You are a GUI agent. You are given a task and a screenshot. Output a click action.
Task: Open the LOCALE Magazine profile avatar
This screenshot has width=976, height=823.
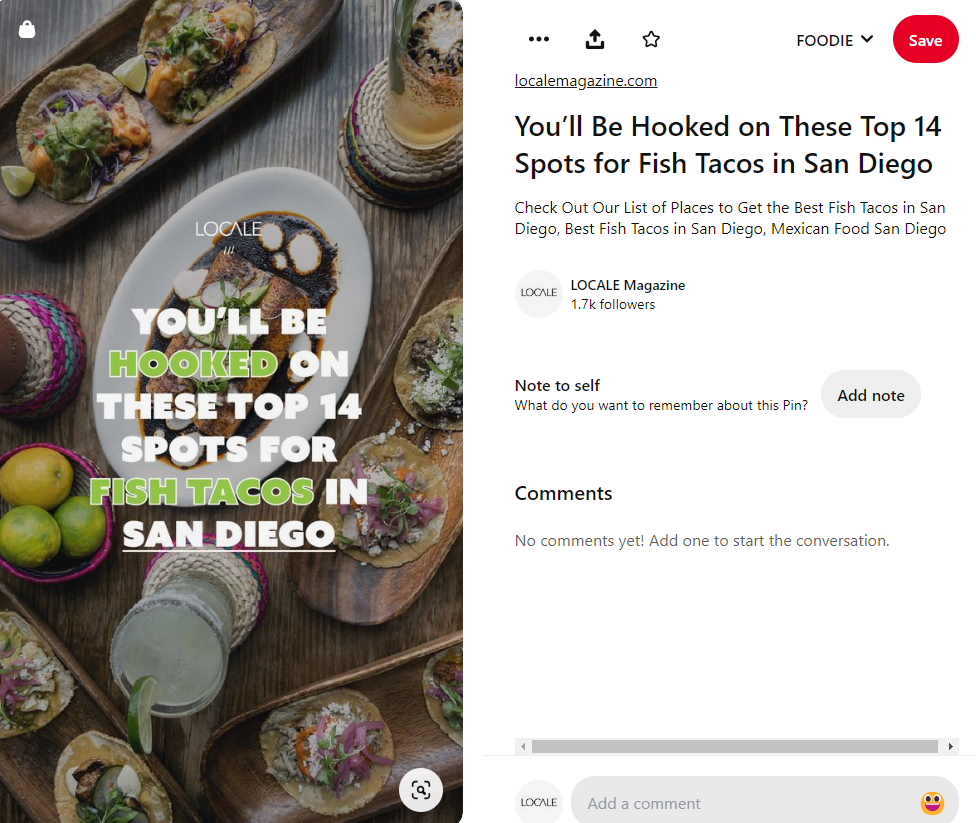[x=538, y=294]
